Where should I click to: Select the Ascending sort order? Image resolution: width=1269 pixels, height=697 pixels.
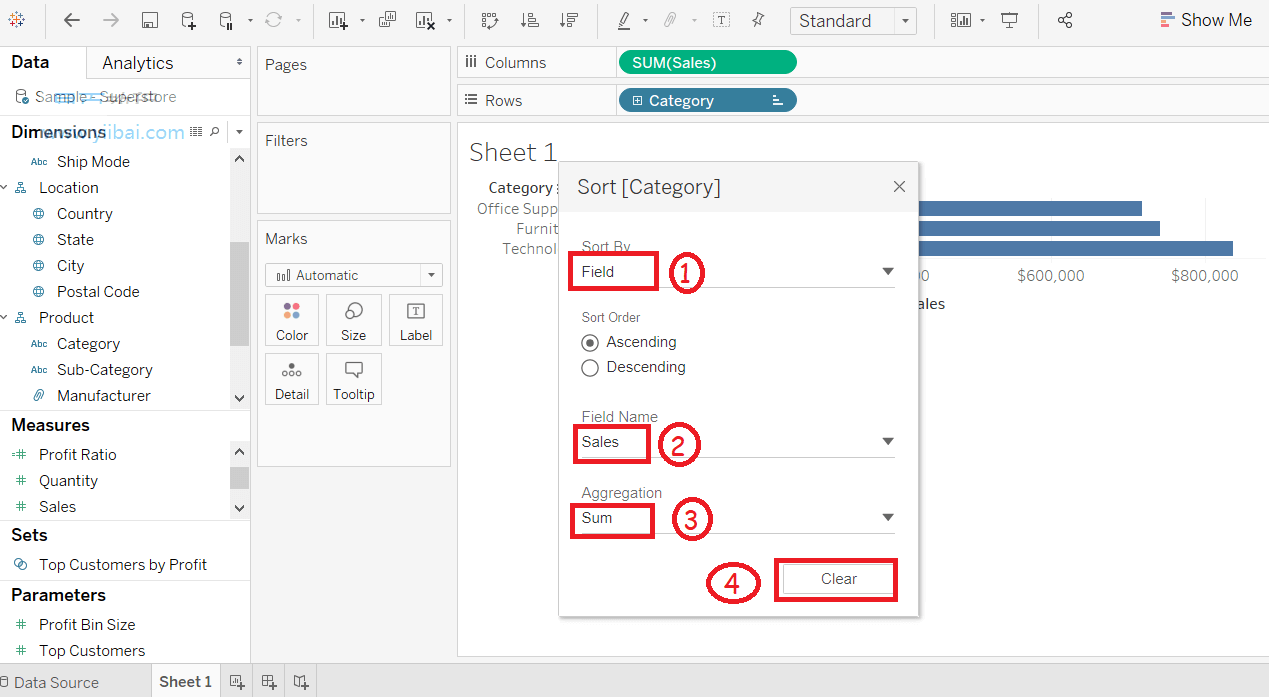click(629, 342)
